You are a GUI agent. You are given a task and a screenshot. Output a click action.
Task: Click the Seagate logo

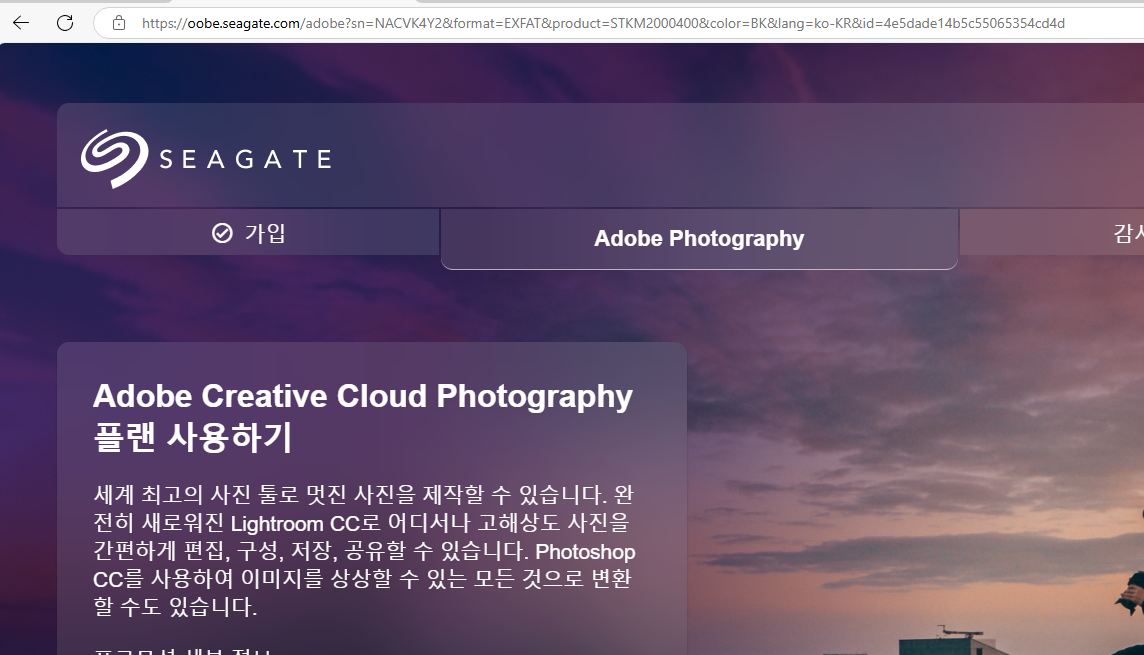[206, 159]
